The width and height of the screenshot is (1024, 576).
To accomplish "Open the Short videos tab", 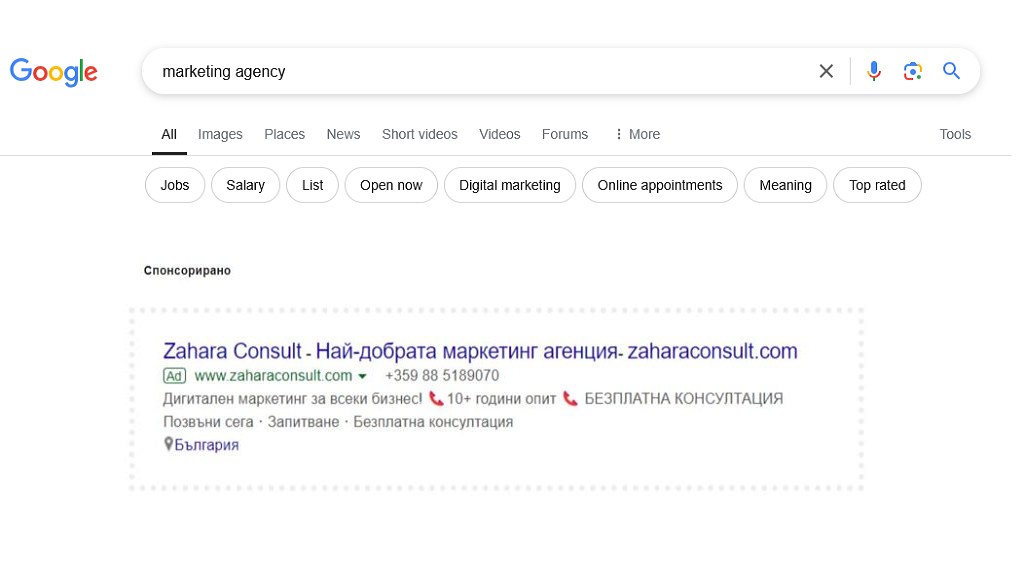I will (419, 134).
